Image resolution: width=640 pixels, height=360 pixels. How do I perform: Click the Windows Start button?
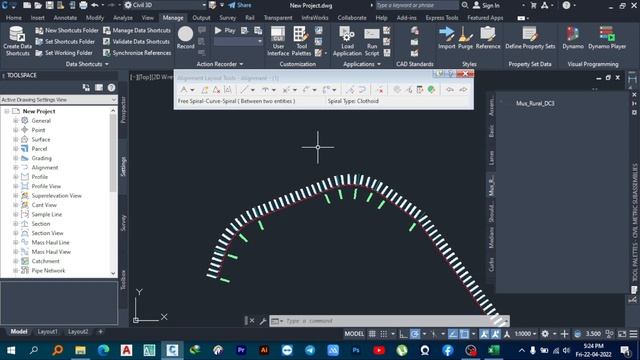pyautogui.click(x=11, y=350)
